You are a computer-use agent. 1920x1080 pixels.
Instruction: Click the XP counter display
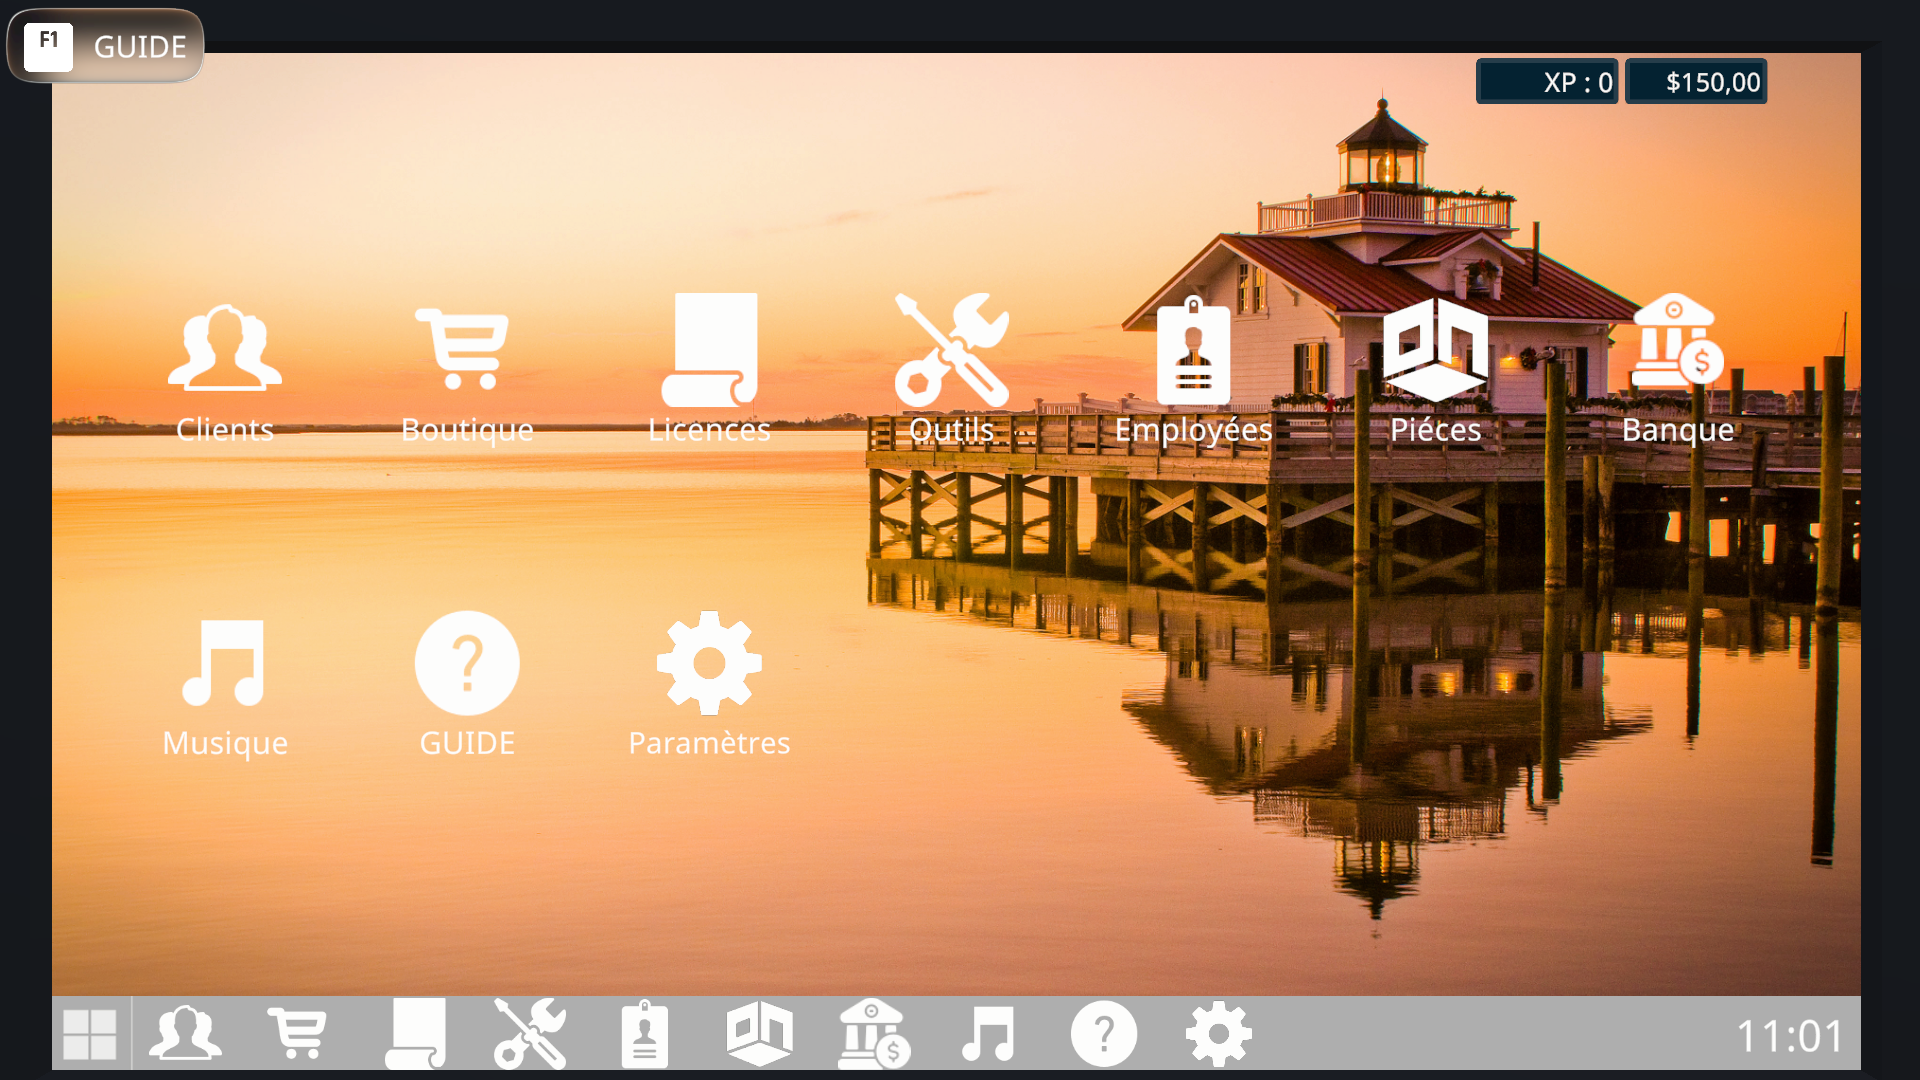(1547, 82)
